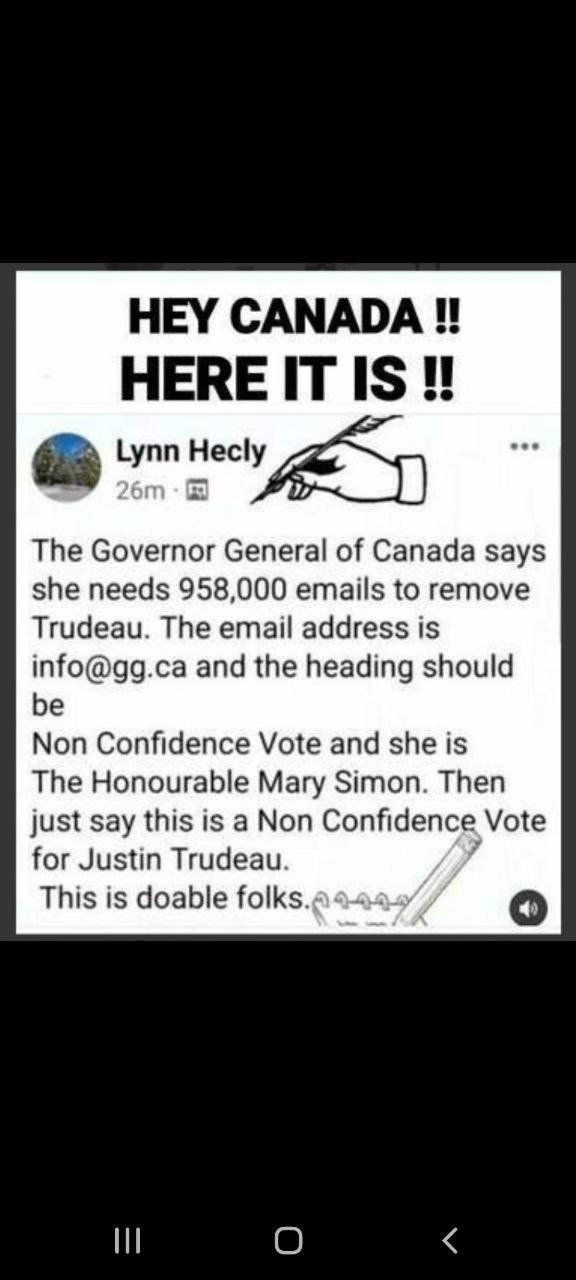Tap "This is doable folks." text
This screenshot has width=576, height=1280.
point(173,897)
